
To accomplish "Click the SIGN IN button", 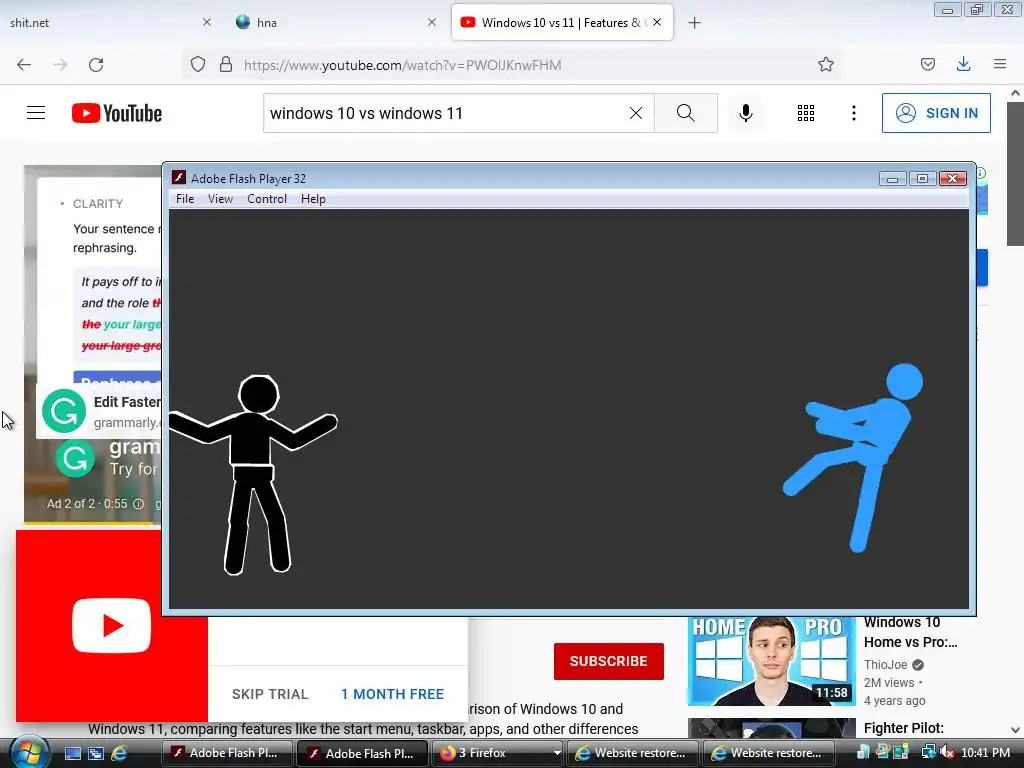I will (936, 113).
